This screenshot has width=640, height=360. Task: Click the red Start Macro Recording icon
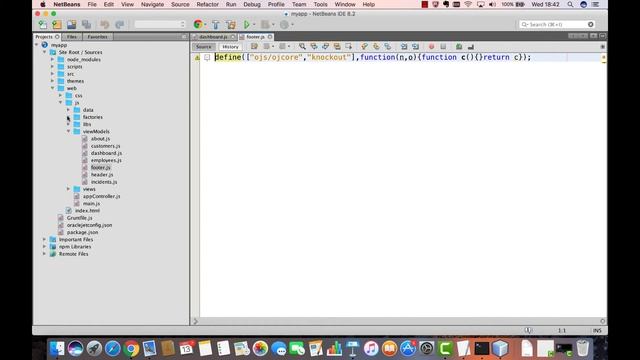coord(431,47)
